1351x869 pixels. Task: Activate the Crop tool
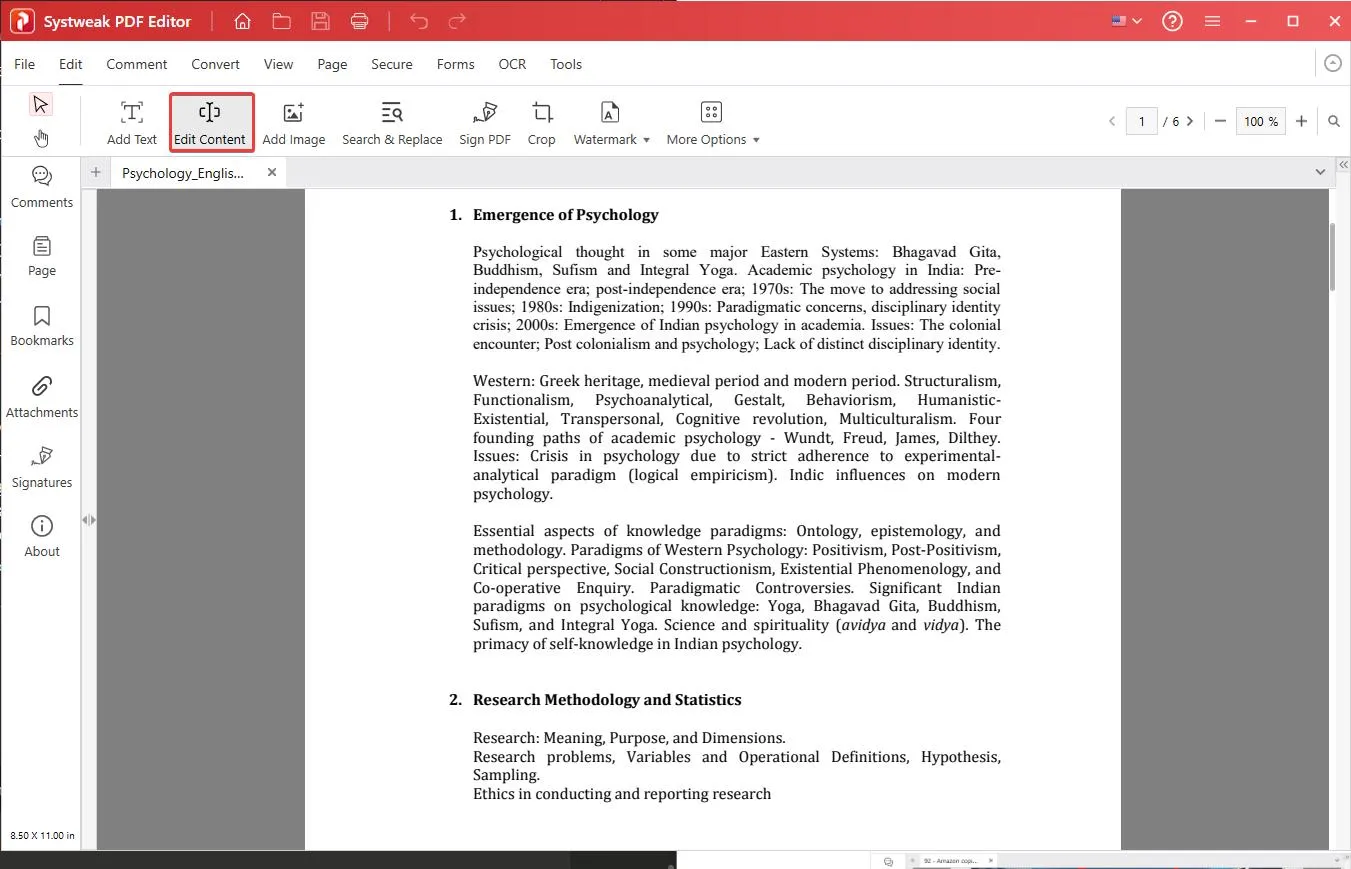click(x=541, y=123)
